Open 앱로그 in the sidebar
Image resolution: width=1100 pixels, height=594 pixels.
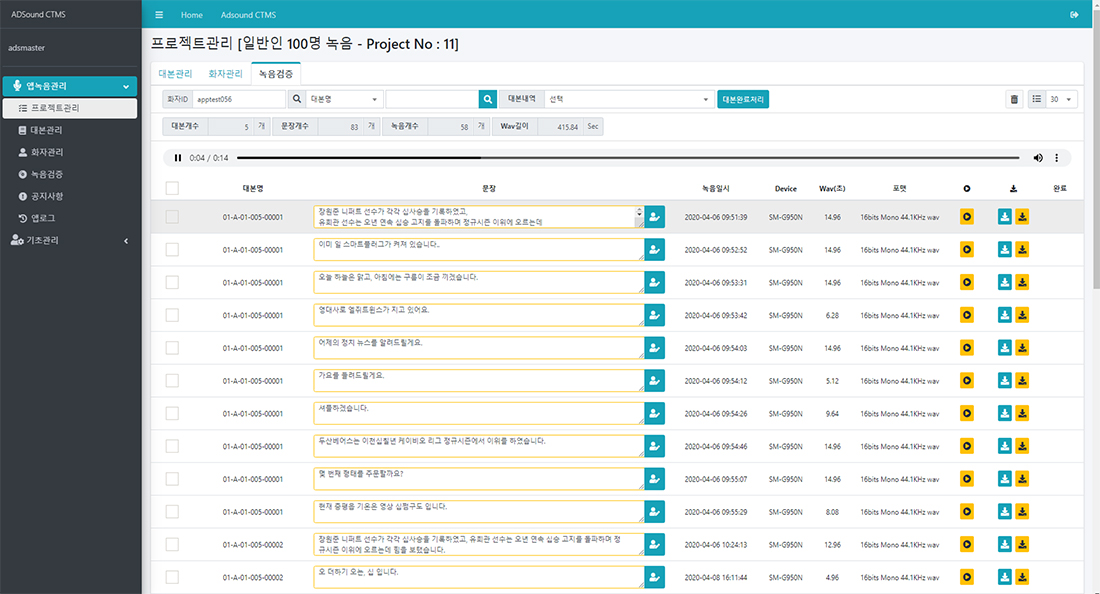tap(69, 218)
